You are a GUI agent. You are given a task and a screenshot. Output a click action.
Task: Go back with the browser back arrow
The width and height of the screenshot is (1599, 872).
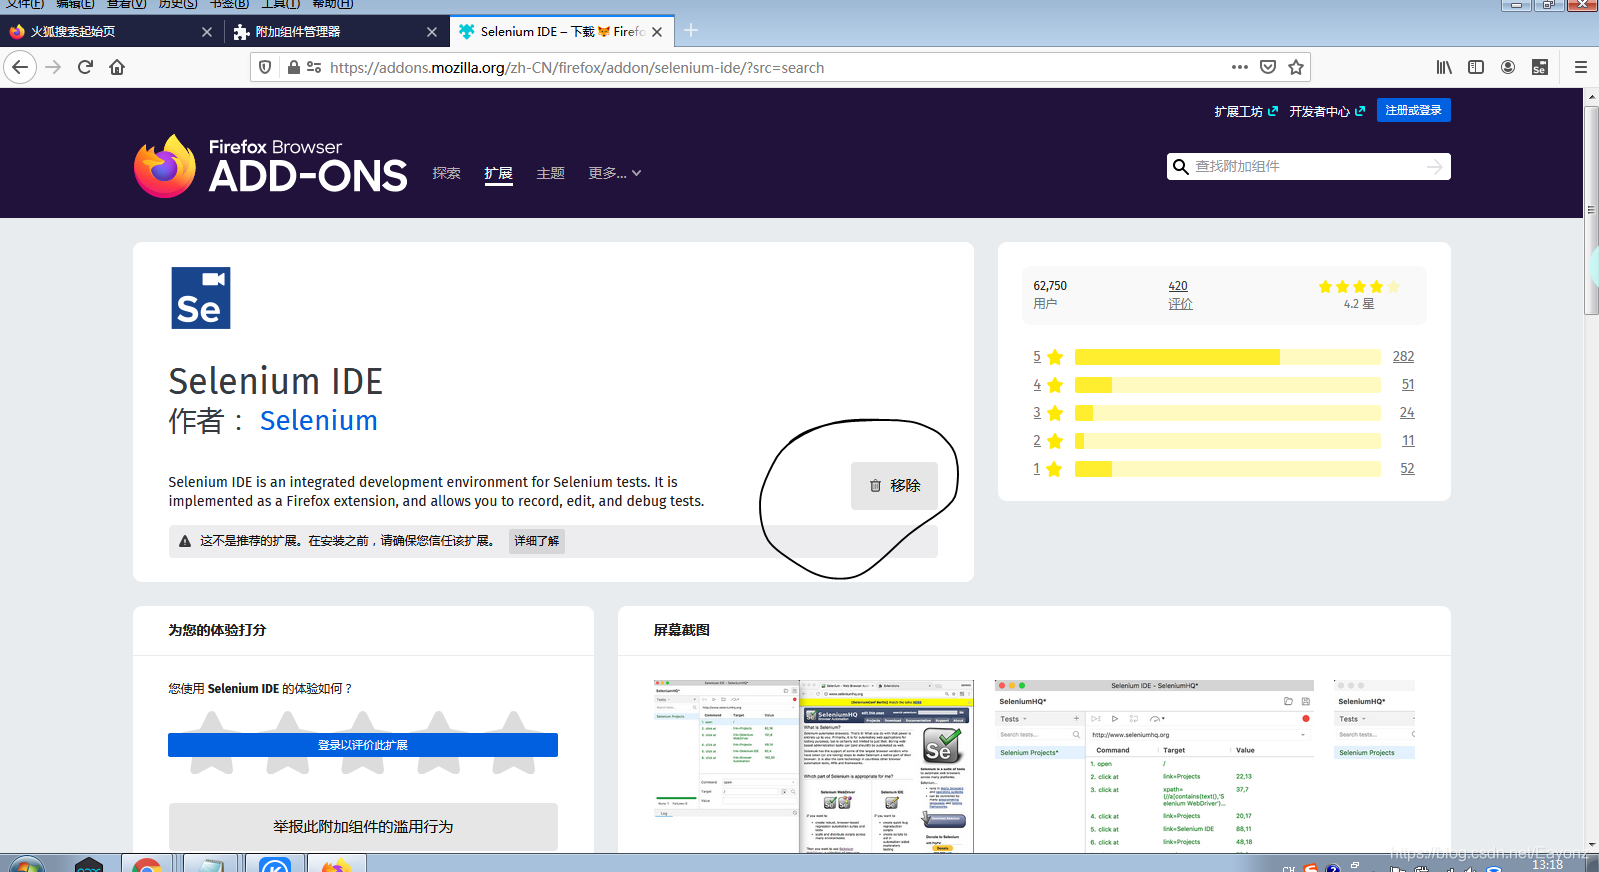coord(20,67)
